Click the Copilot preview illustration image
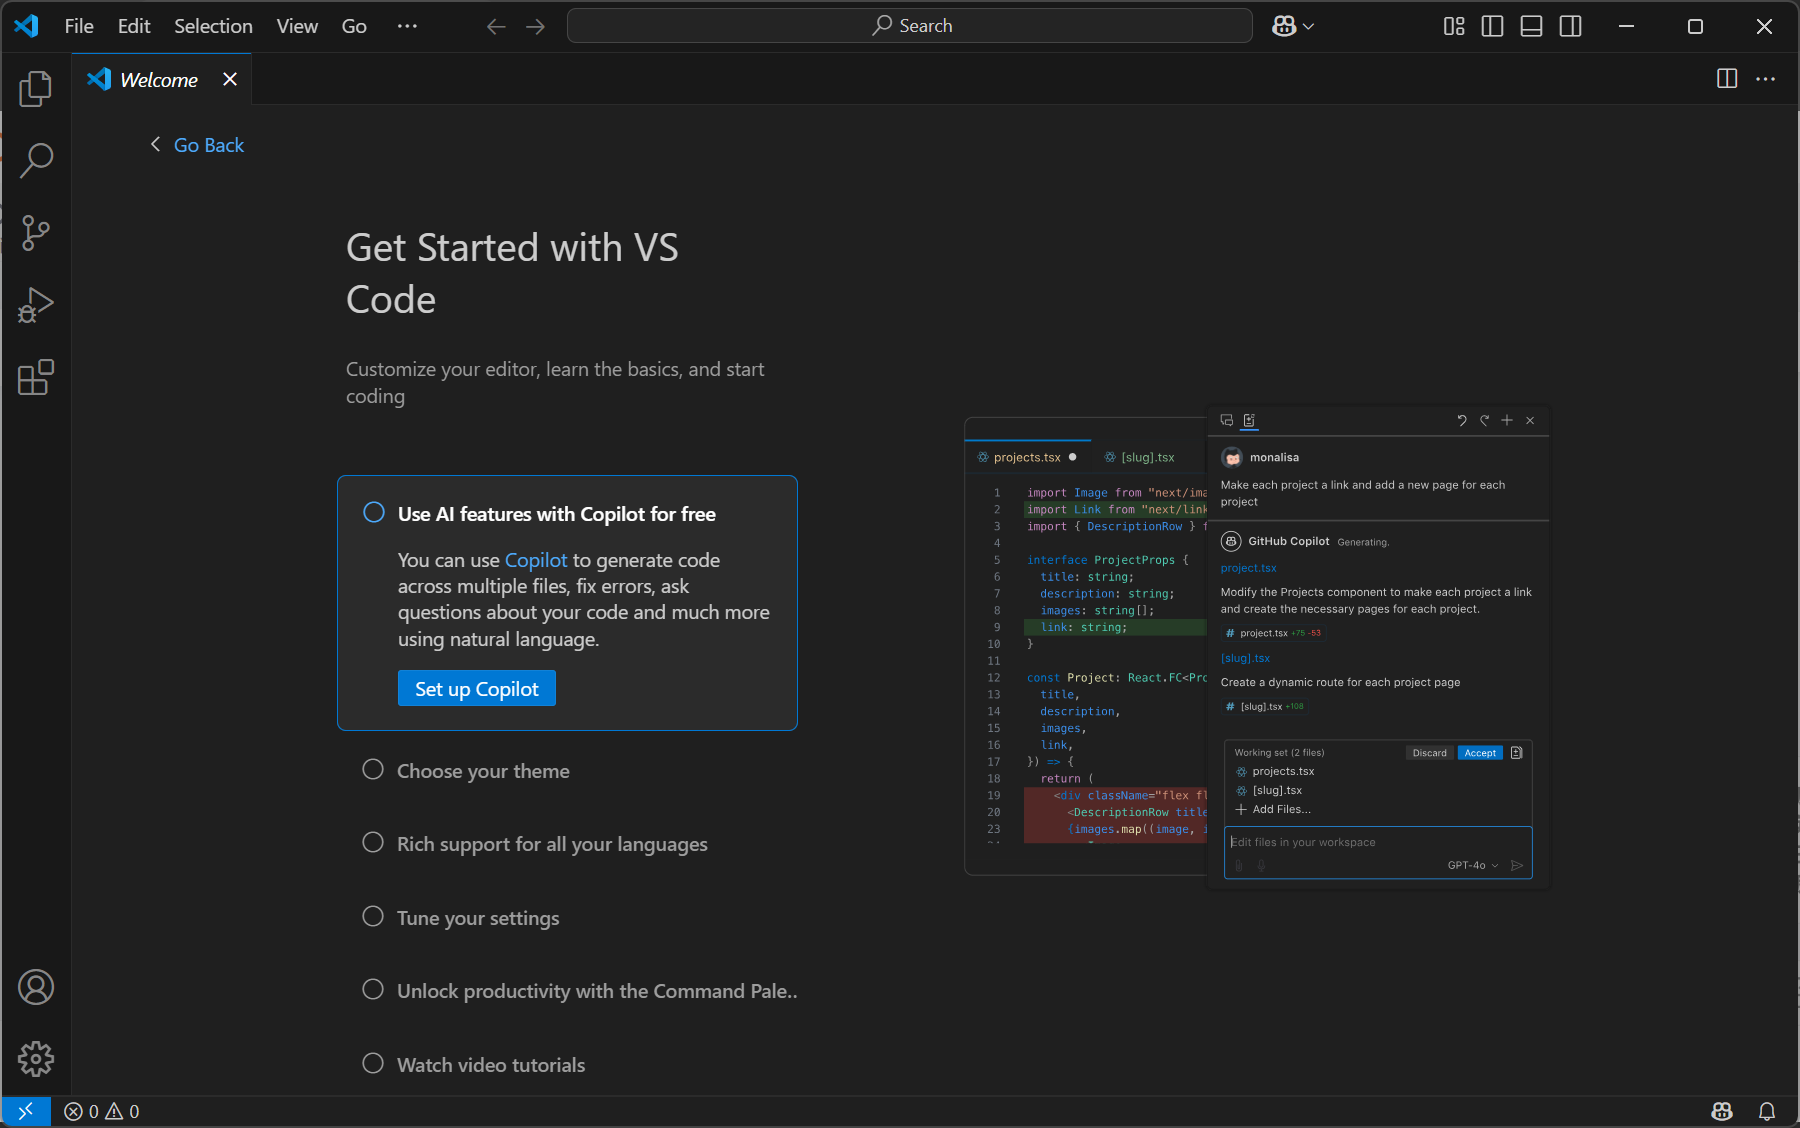This screenshot has width=1800, height=1128. pyautogui.click(x=1257, y=646)
